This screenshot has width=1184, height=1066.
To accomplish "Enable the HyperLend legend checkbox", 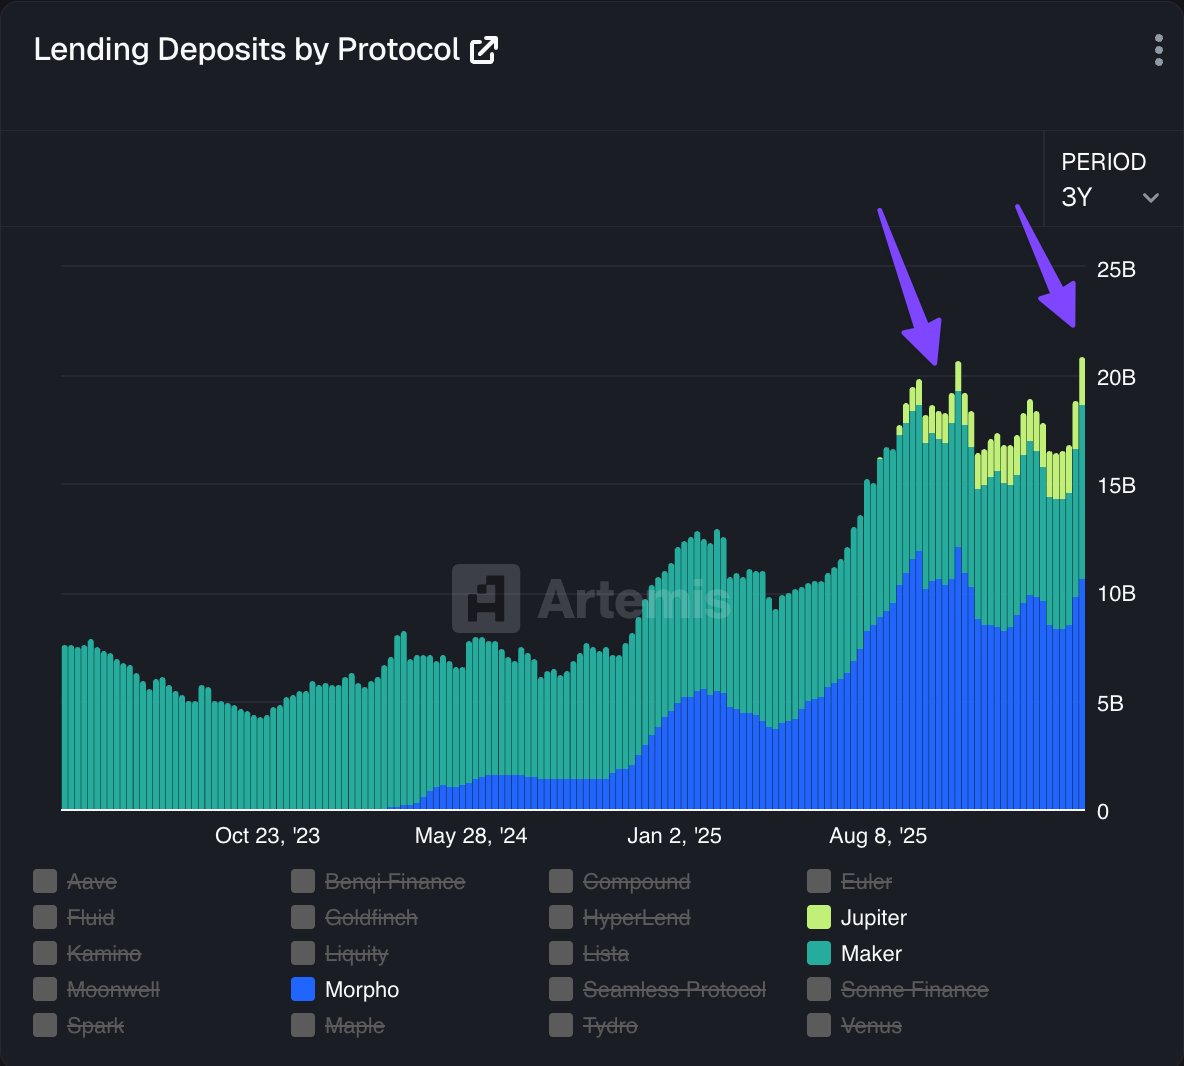I will [561, 917].
